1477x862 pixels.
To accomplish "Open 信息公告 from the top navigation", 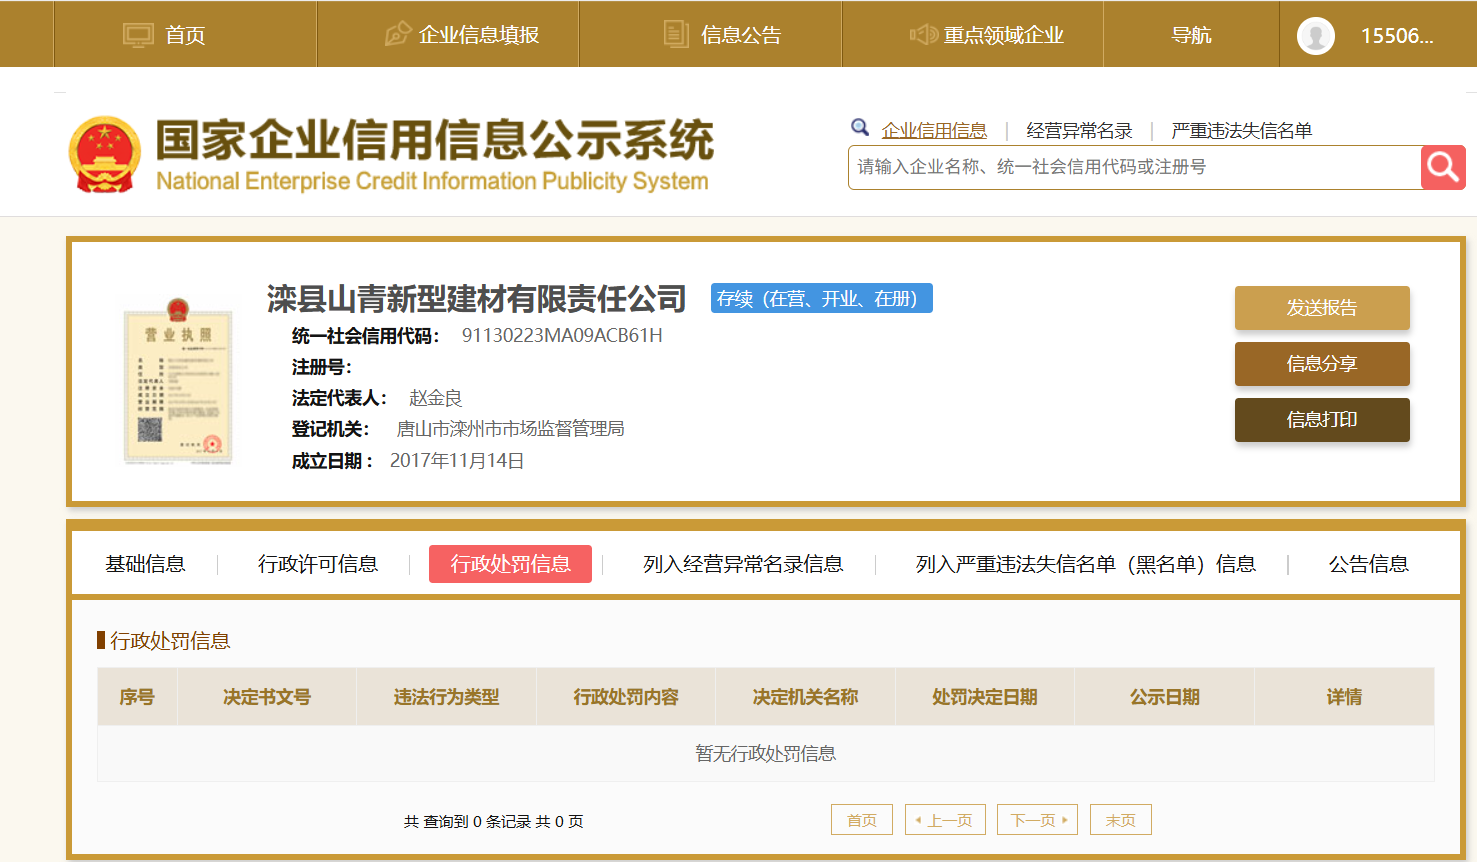I will click(723, 35).
